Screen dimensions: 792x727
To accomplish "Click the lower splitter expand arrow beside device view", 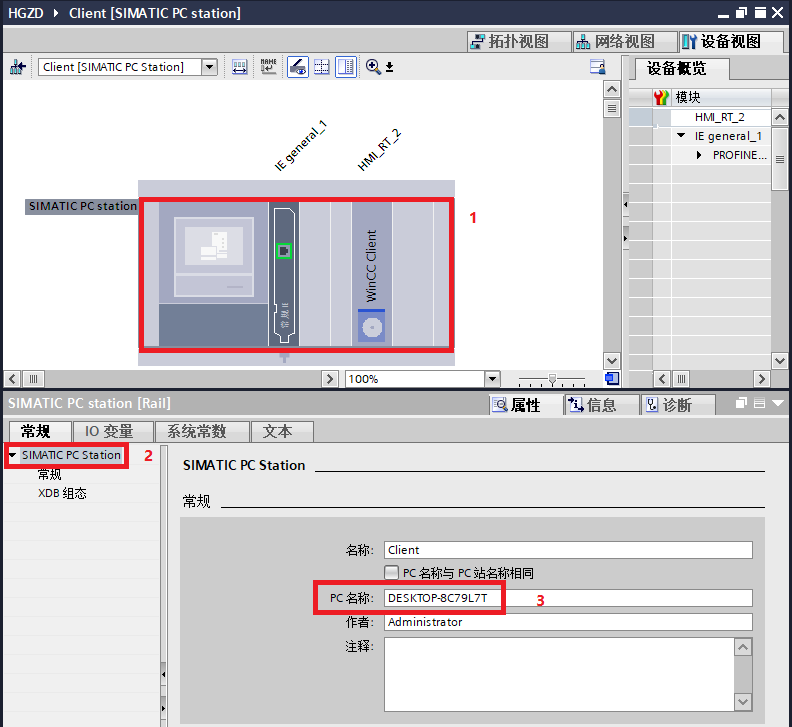I will pos(625,238).
